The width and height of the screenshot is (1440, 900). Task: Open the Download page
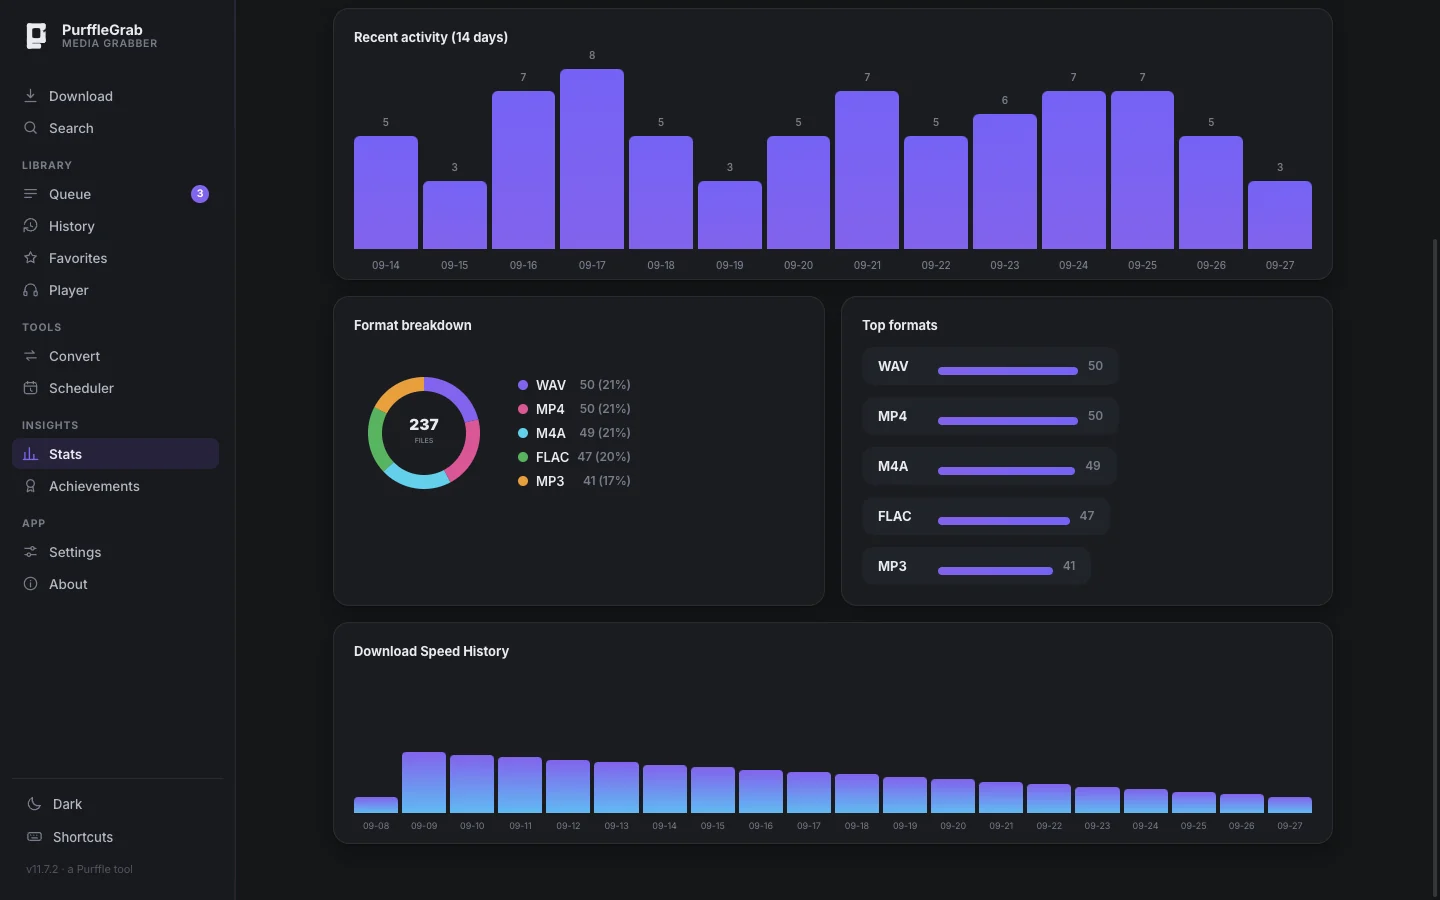(115, 96)
